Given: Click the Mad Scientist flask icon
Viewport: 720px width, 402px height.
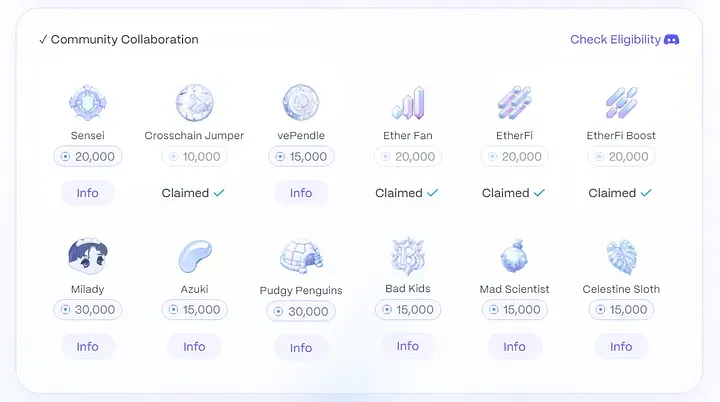Looking at the screenshot, I should [514, 256].
